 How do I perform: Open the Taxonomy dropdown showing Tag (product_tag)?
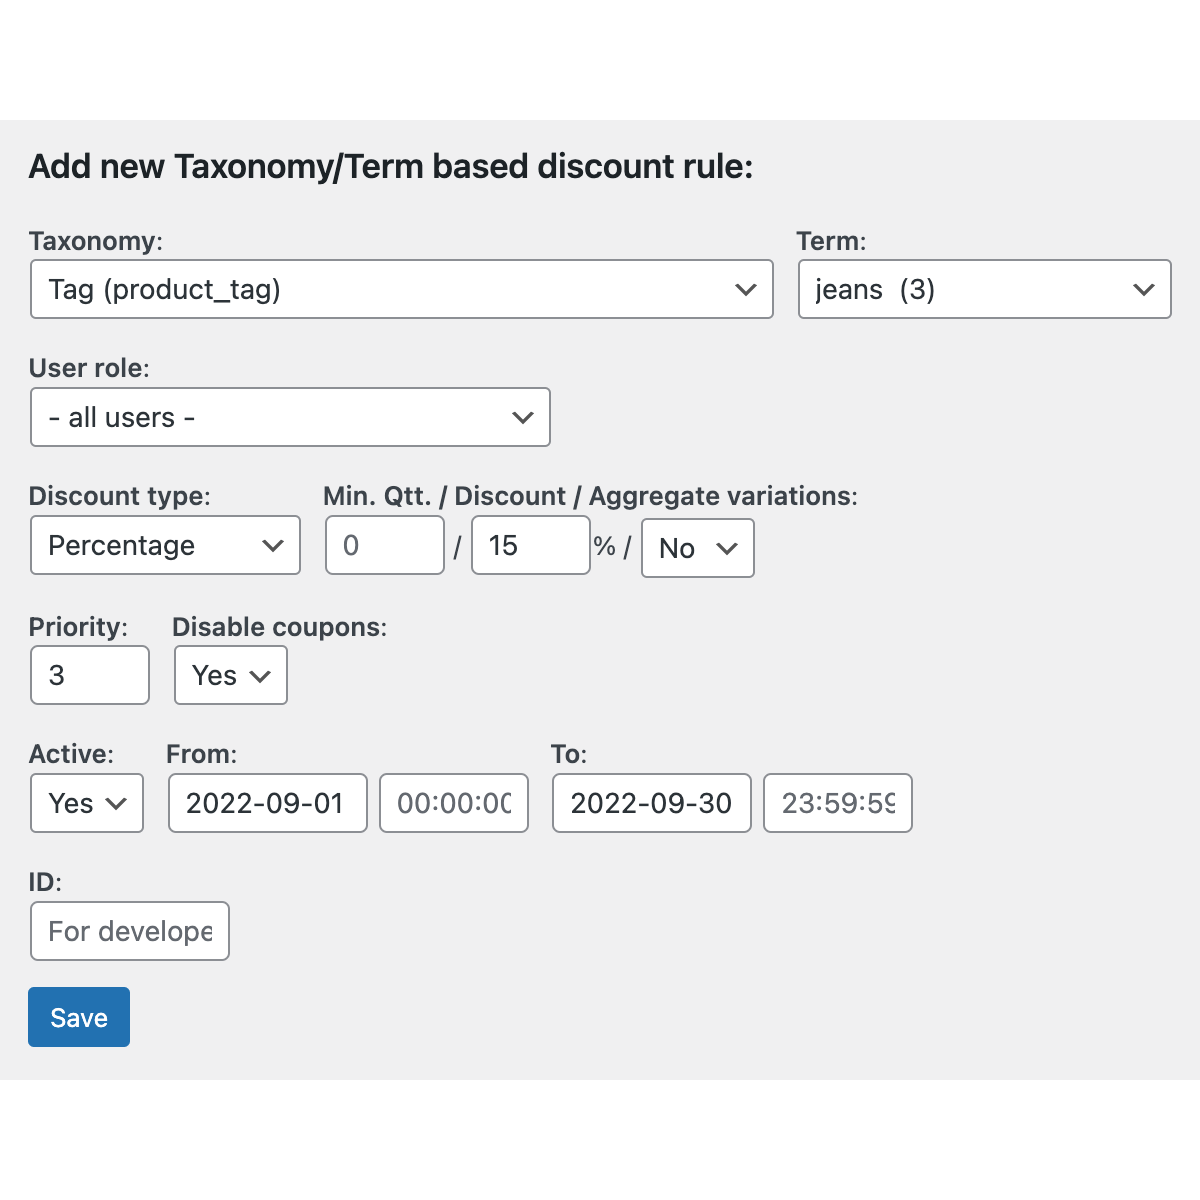[401, 290]
